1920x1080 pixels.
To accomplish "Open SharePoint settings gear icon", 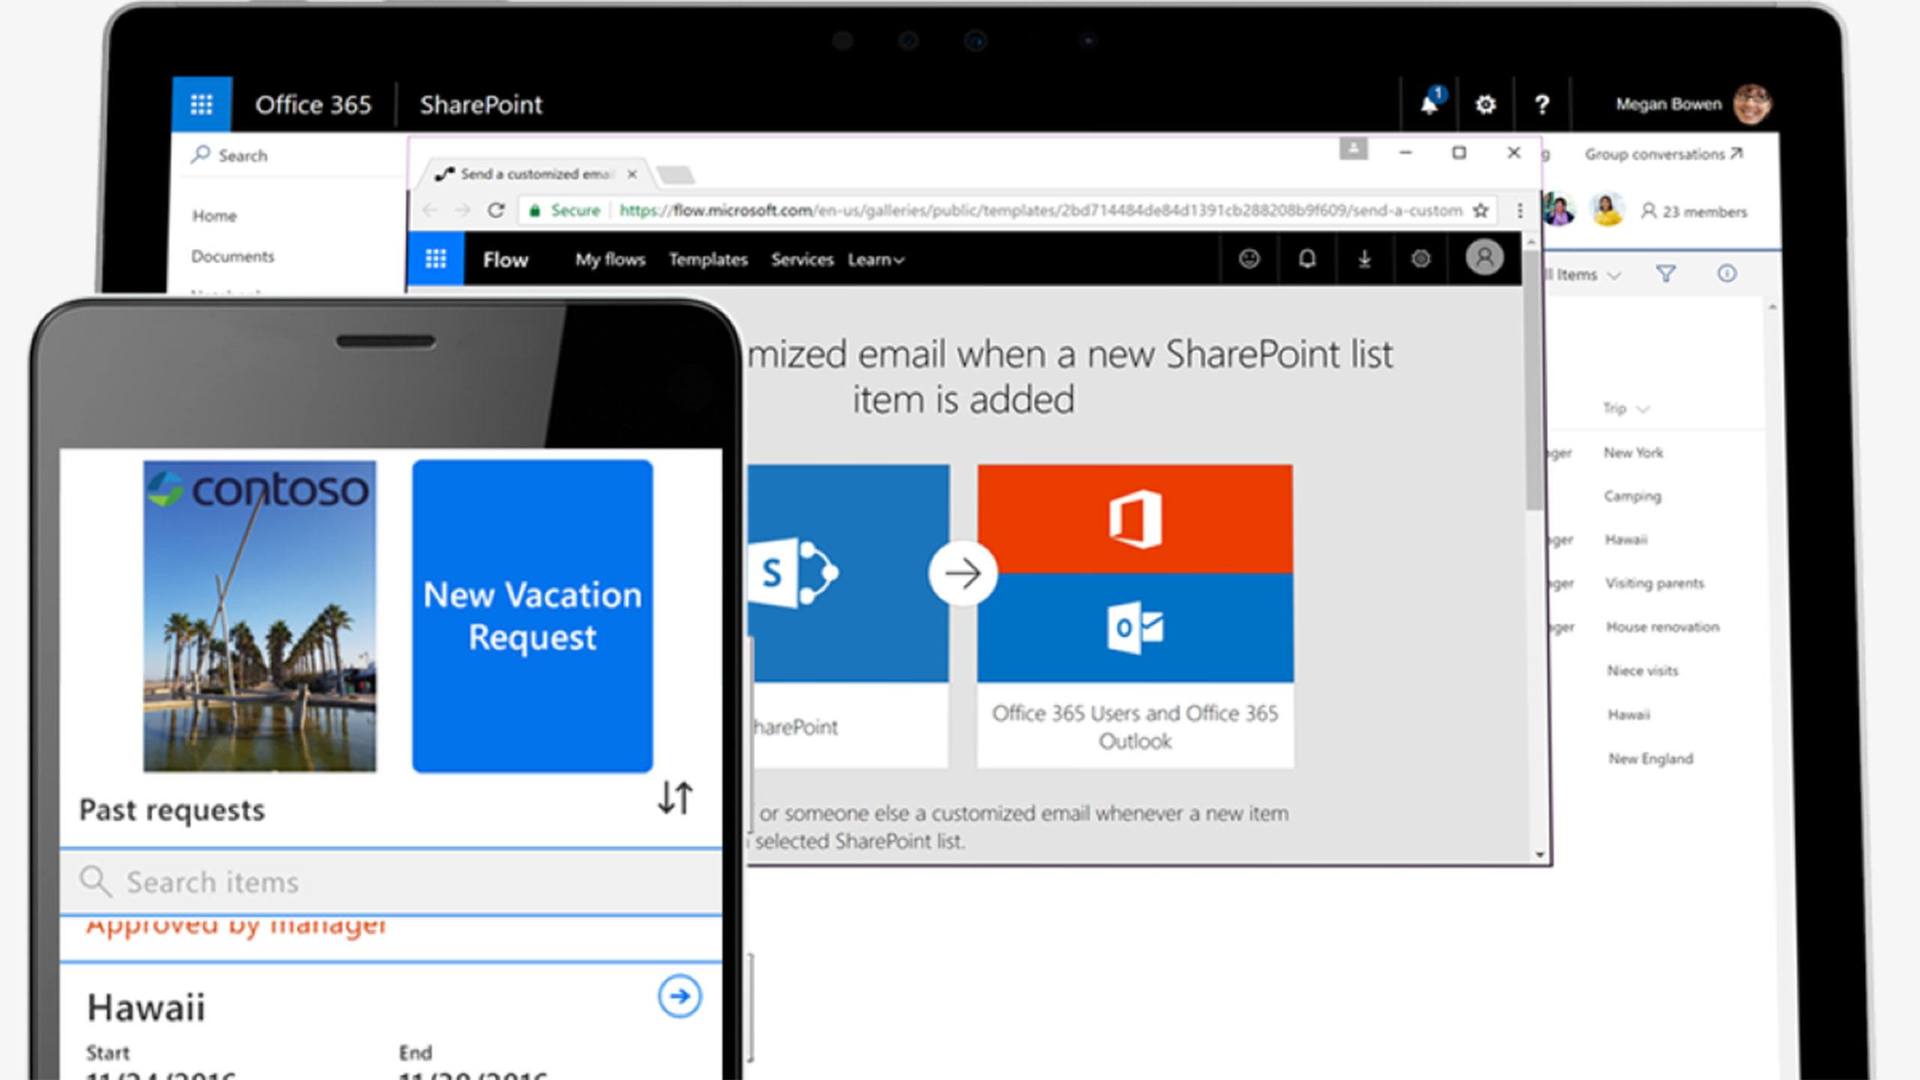I will (x=1485, y=104).
